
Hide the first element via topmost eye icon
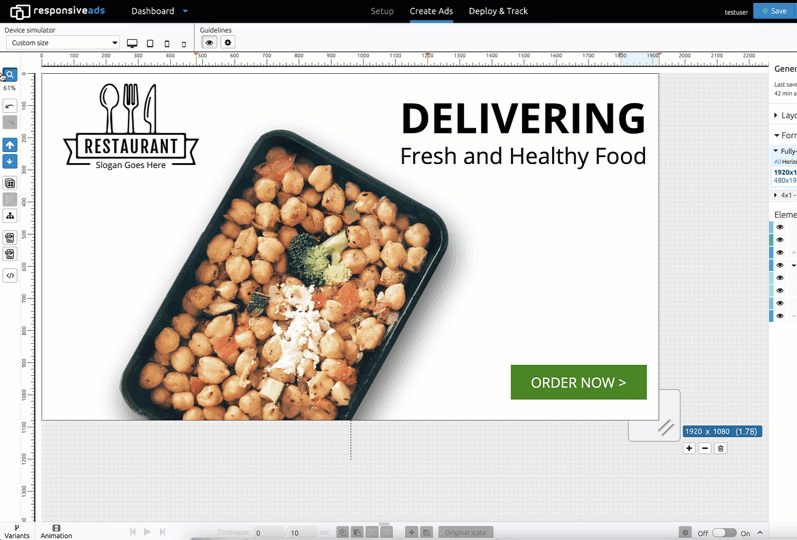click(x=780, y=227)
